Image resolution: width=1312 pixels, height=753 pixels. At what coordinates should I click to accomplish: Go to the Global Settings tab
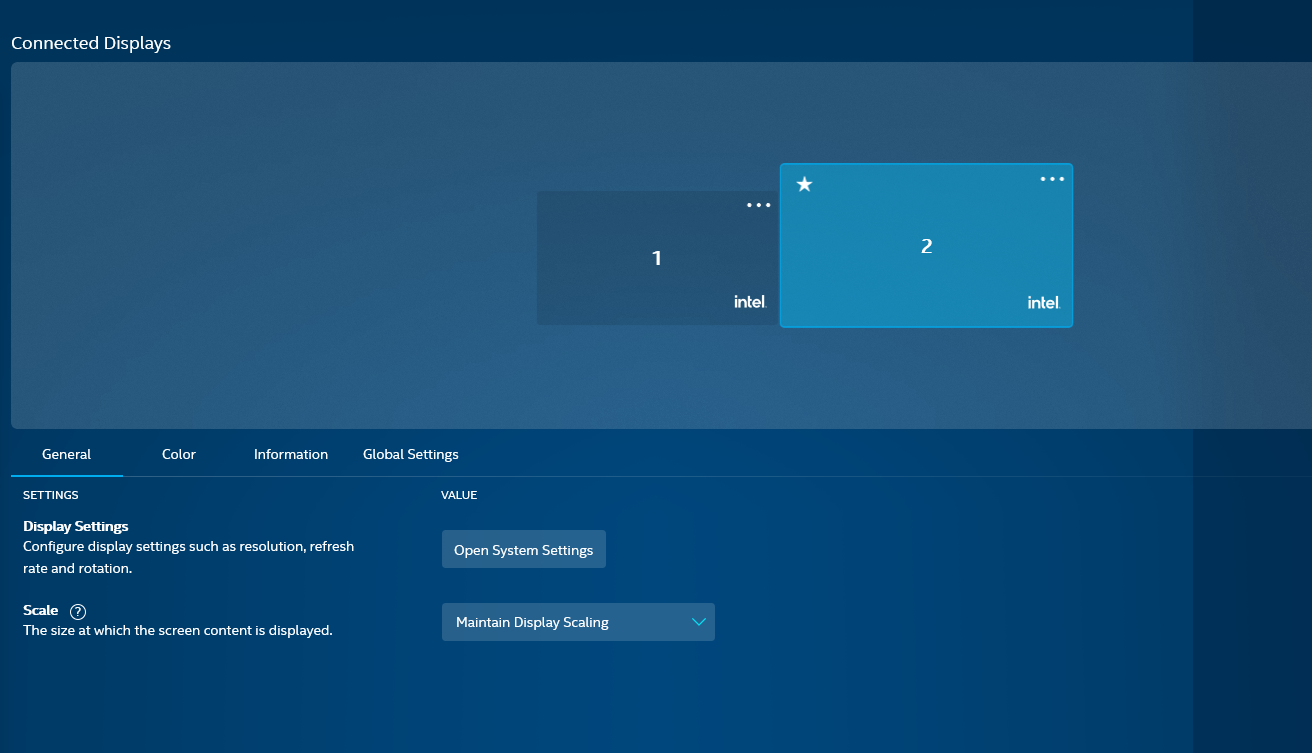[x=411, y=454]
